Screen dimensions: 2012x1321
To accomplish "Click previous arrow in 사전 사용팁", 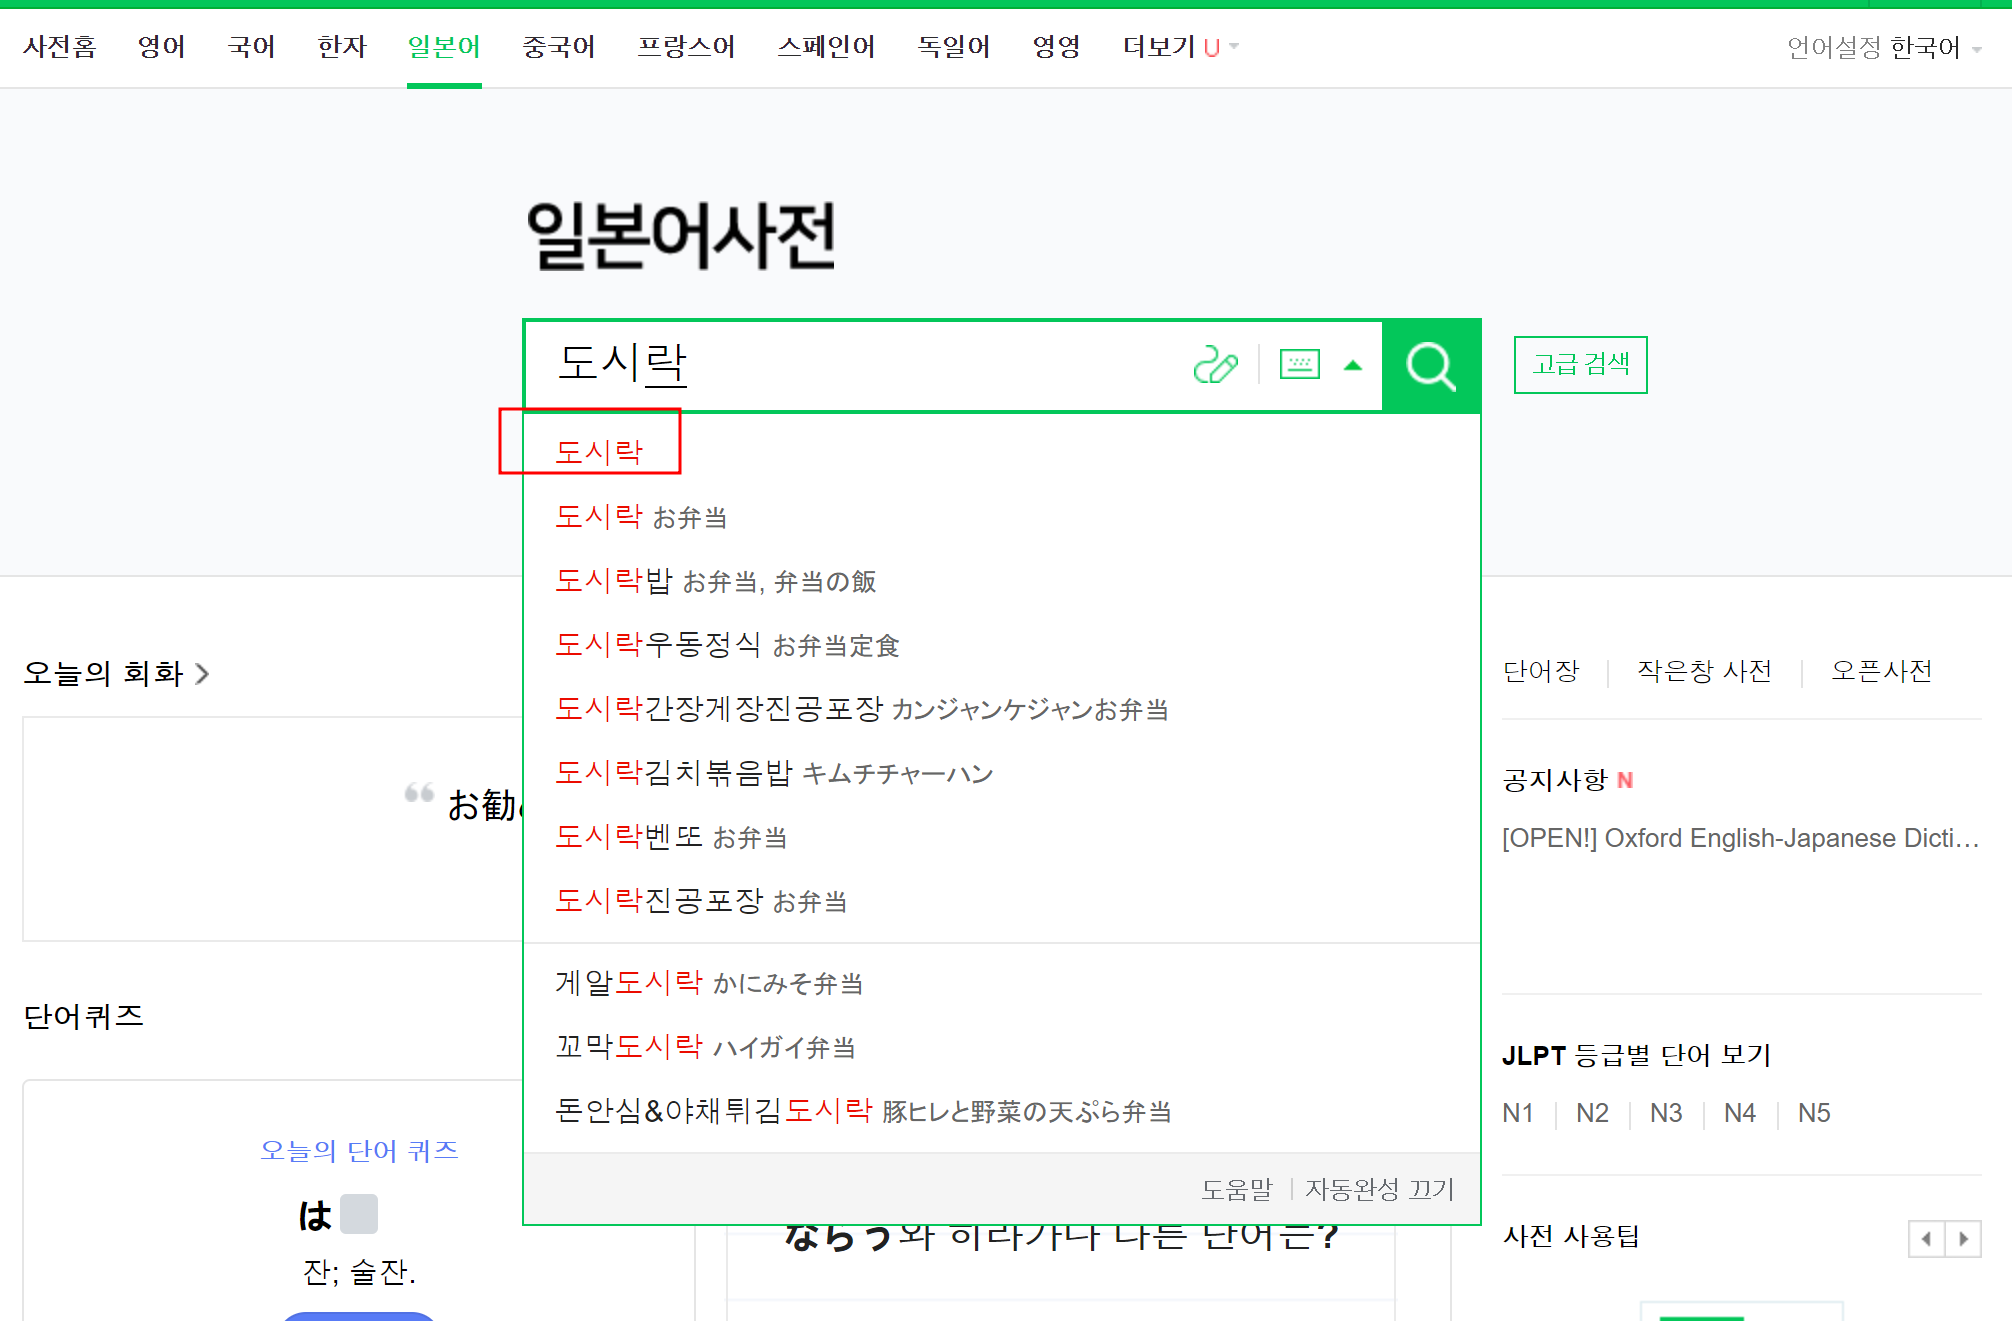I will pyautogui.click(x=1926, y=1239).
